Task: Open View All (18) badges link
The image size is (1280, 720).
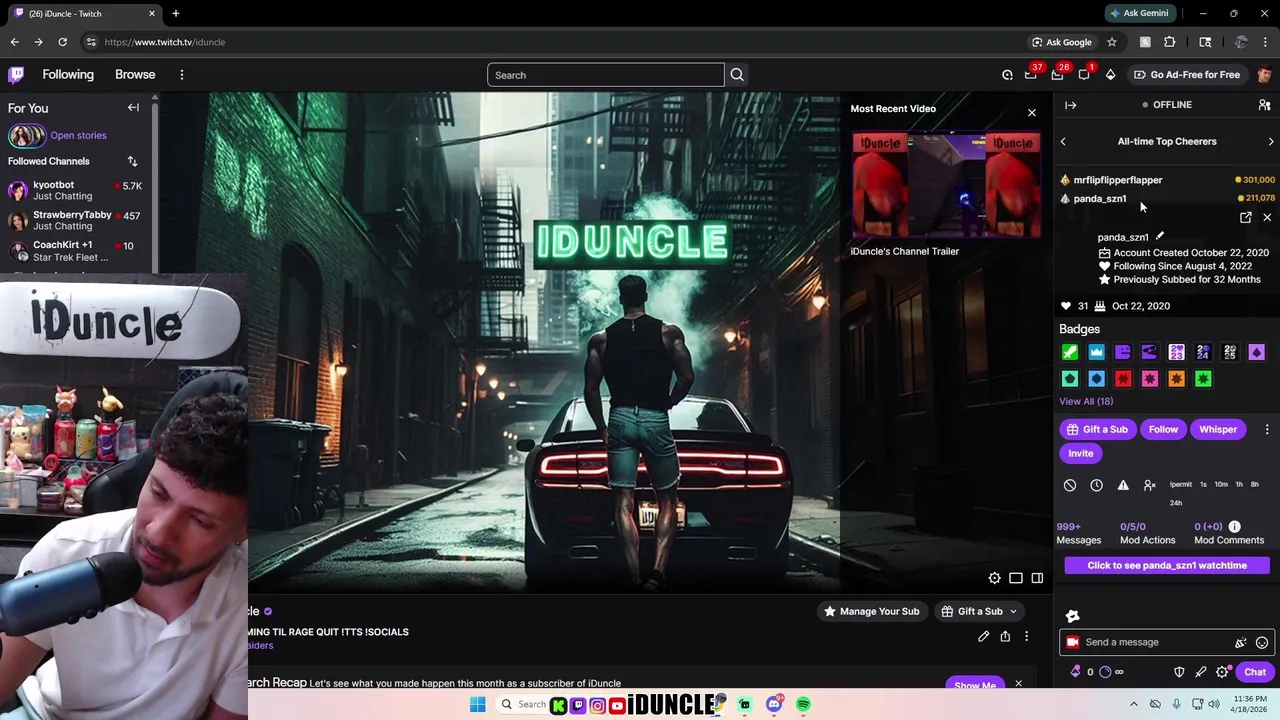Action: pyautogui.click(x=1086, y=401)
